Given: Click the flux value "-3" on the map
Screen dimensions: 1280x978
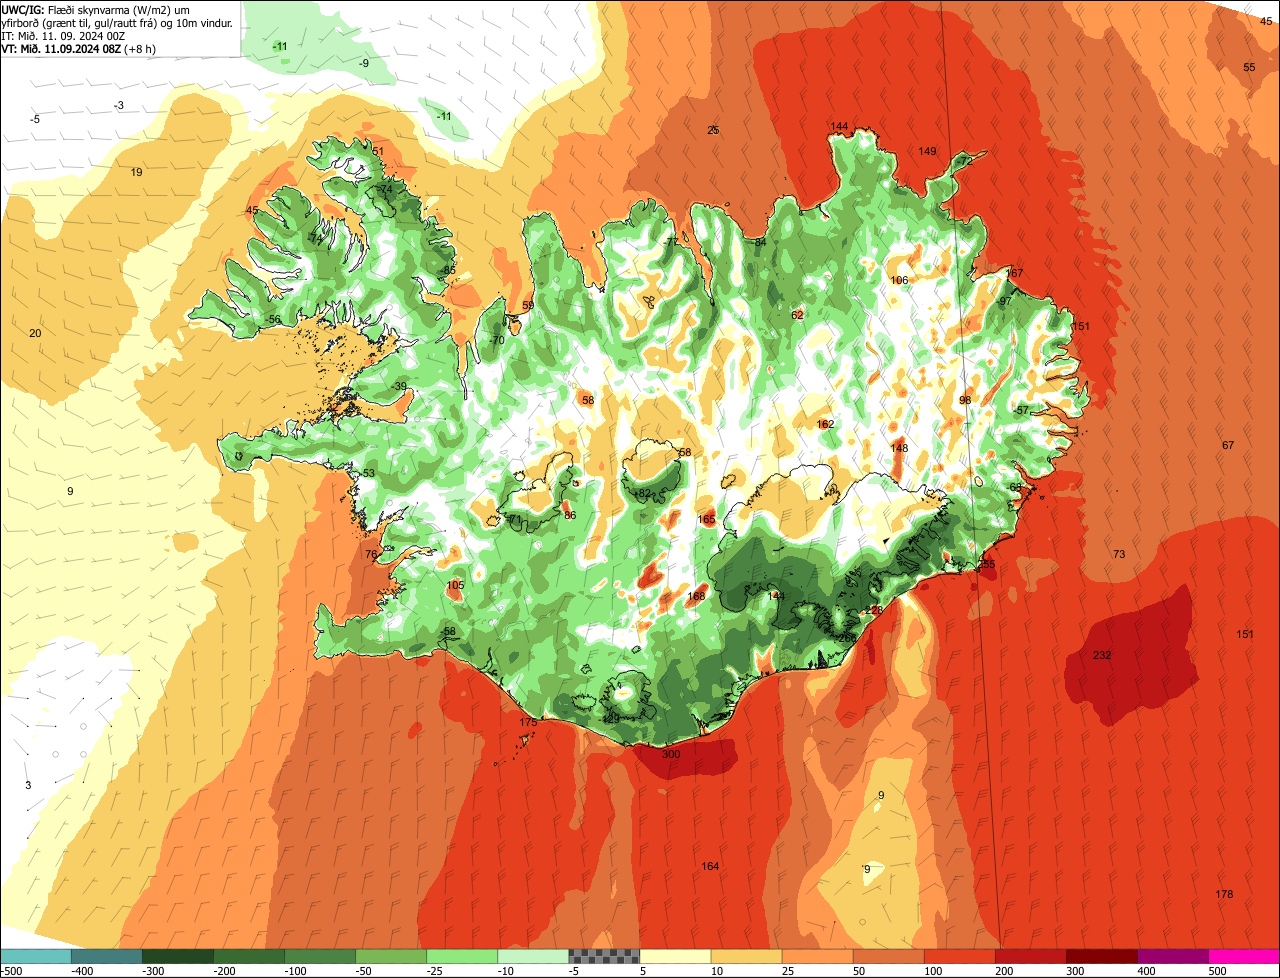Looking at the screenshot, I should (x=119, y=105).
